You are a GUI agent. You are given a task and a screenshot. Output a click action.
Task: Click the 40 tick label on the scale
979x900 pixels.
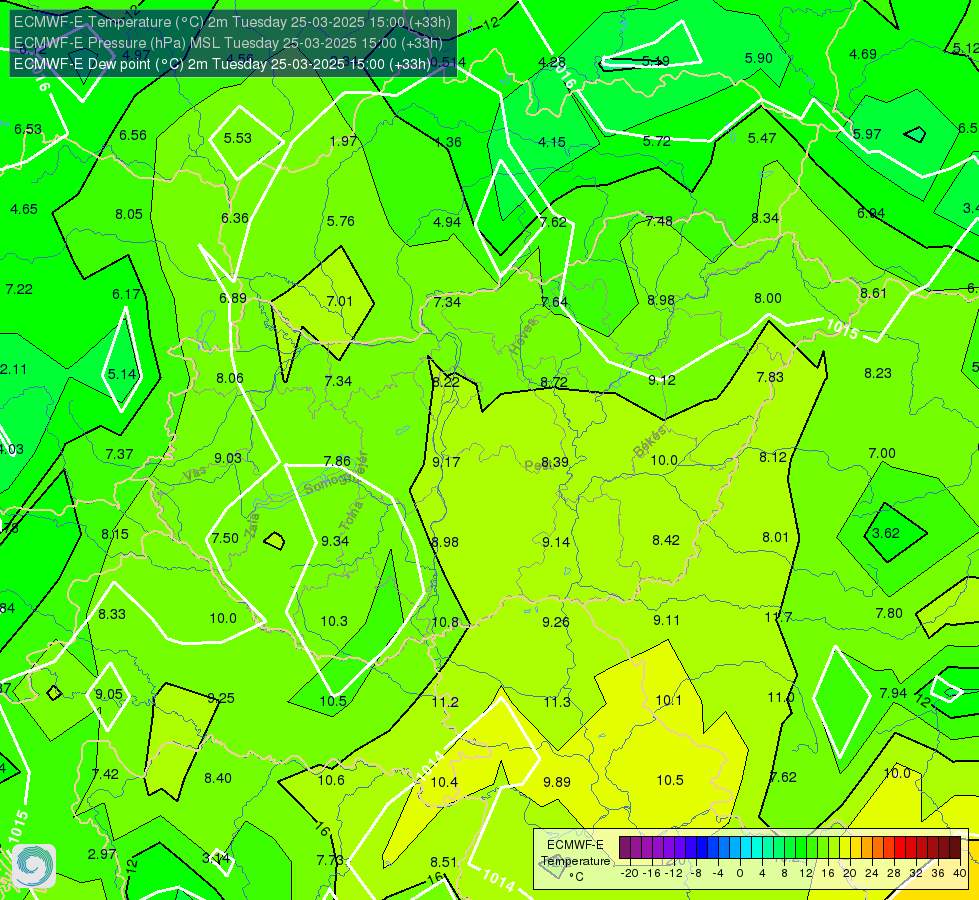pyautogui.click(x=960, y=873)
